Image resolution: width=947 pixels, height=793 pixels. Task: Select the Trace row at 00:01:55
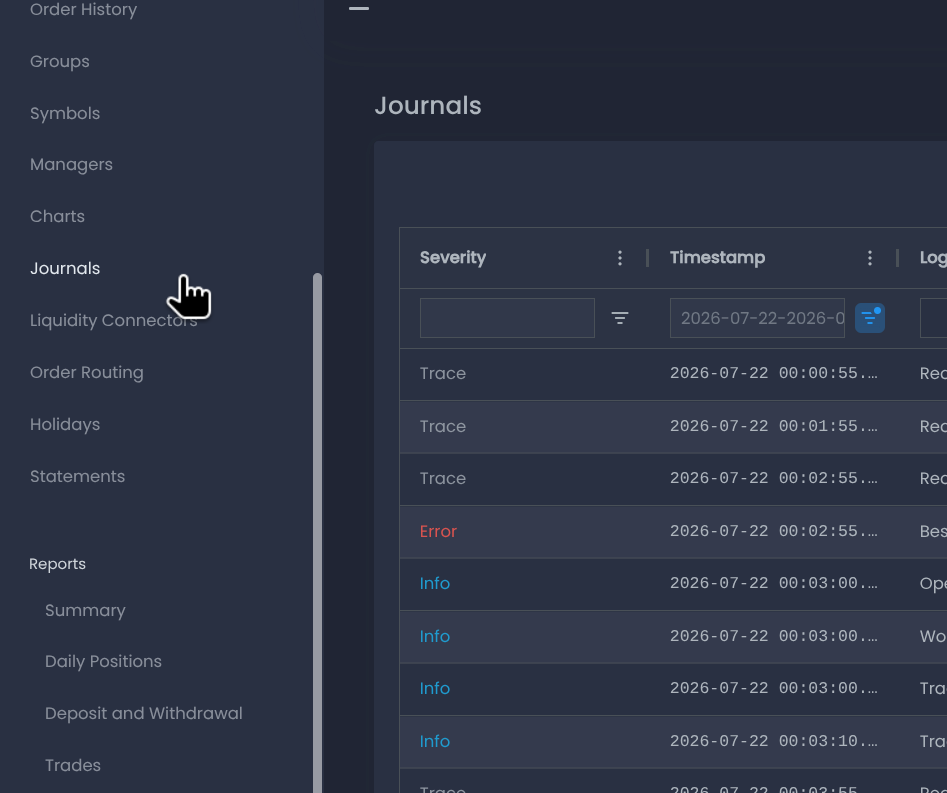[673, 426]
